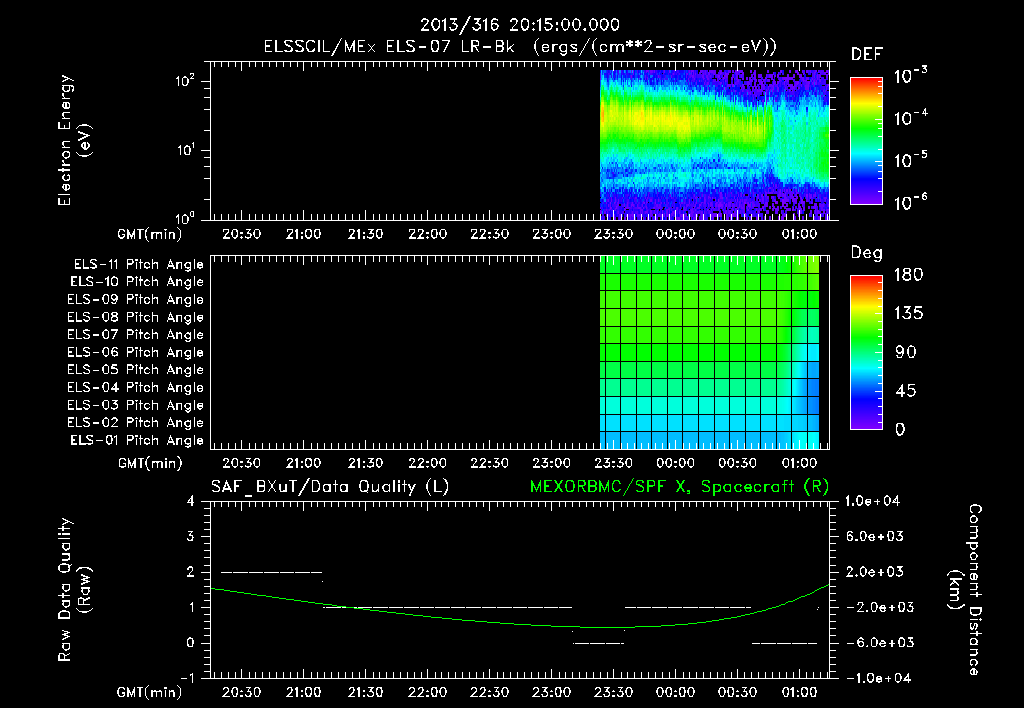Click the Deg colorbar label

(867, 253)
